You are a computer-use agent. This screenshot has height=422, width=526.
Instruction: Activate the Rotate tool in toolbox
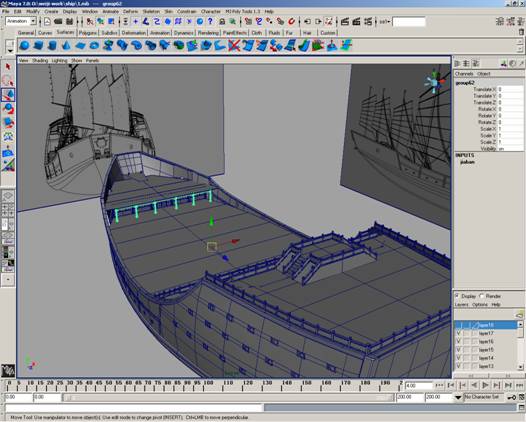coord(8,109)
